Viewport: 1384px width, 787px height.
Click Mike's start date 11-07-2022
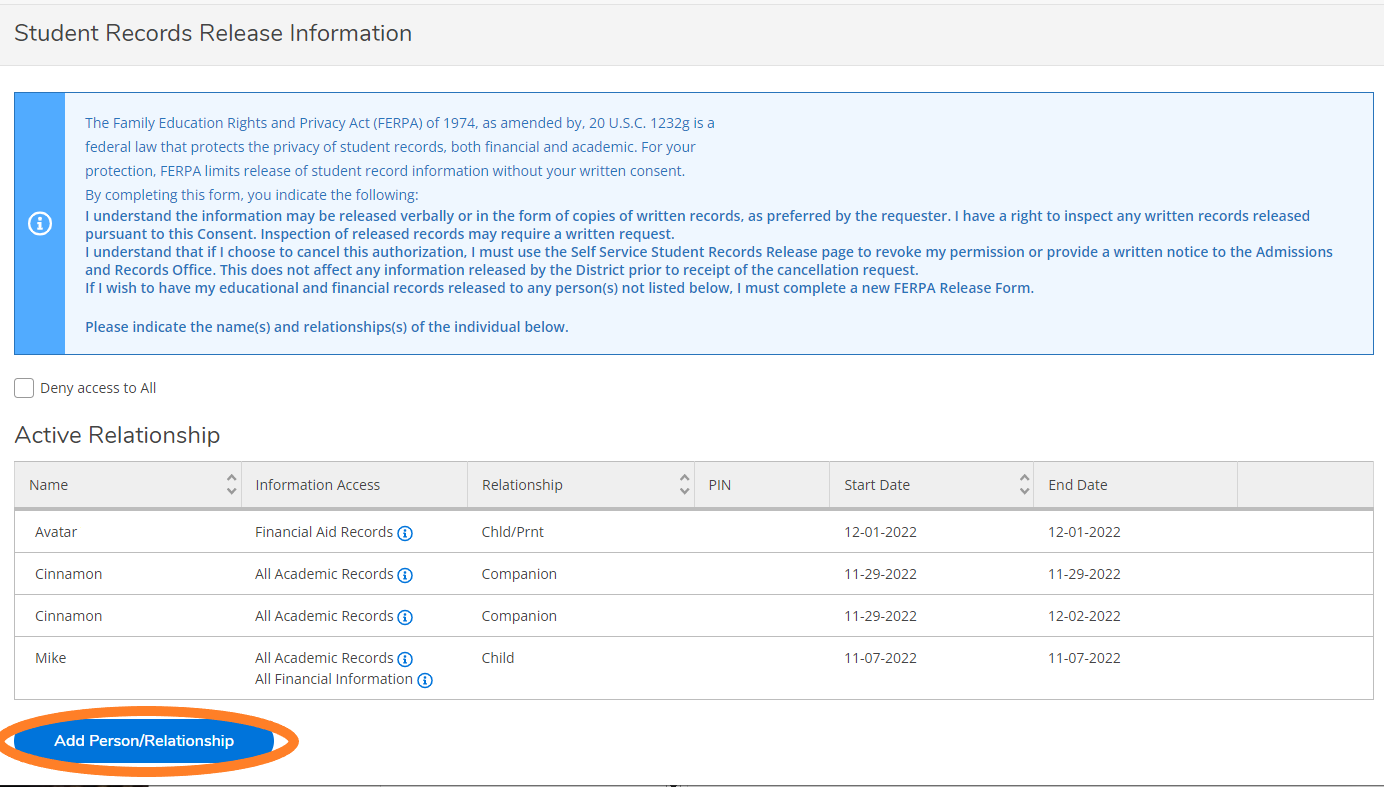click(x=880, y=658)
